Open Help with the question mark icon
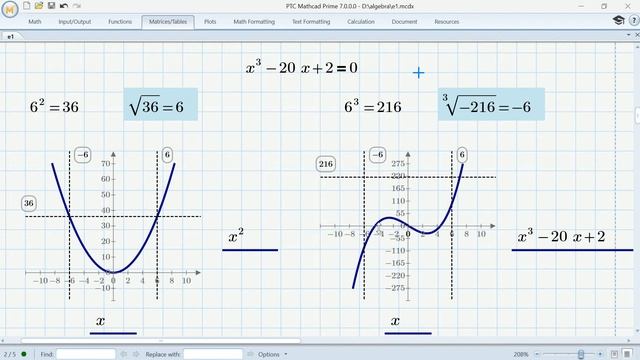The height and width of the screenshot is (360, 640). coord(634,20)
